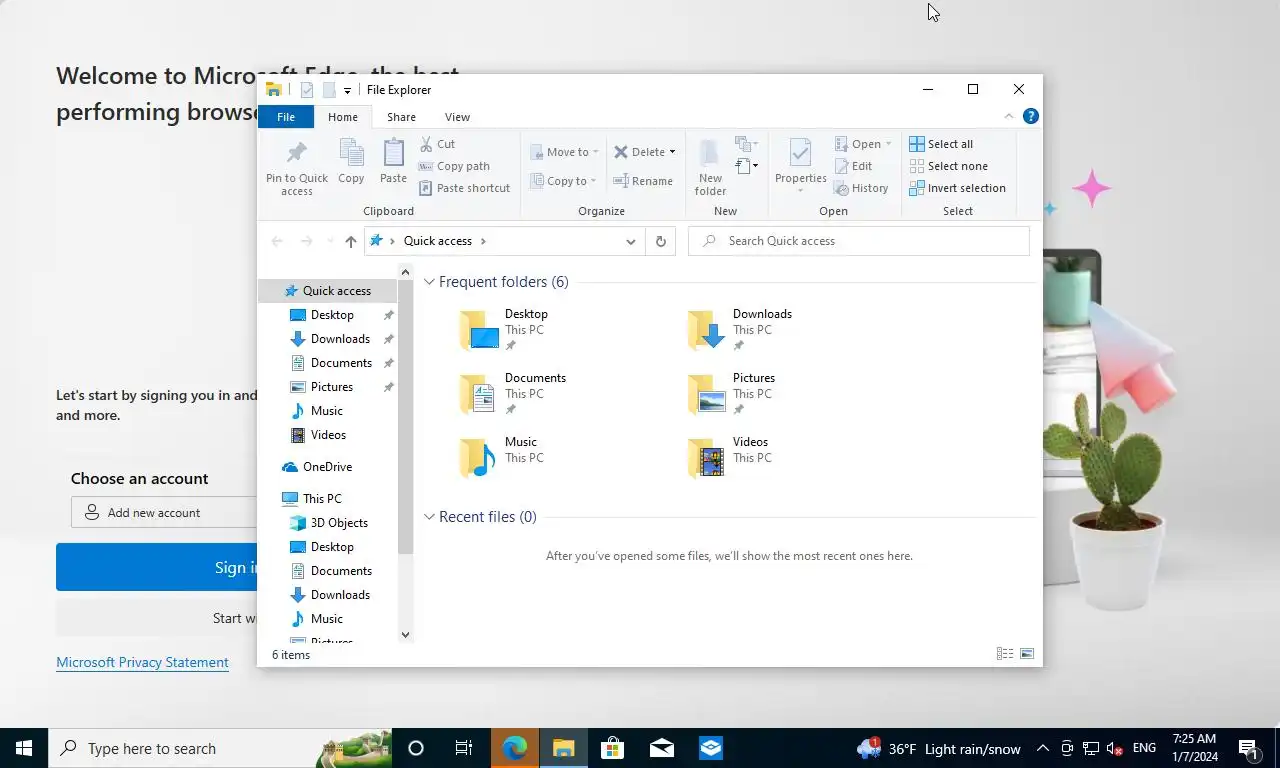Go up one folder level
Viewport: 1280px width, 768px height.
pos(350,241)
